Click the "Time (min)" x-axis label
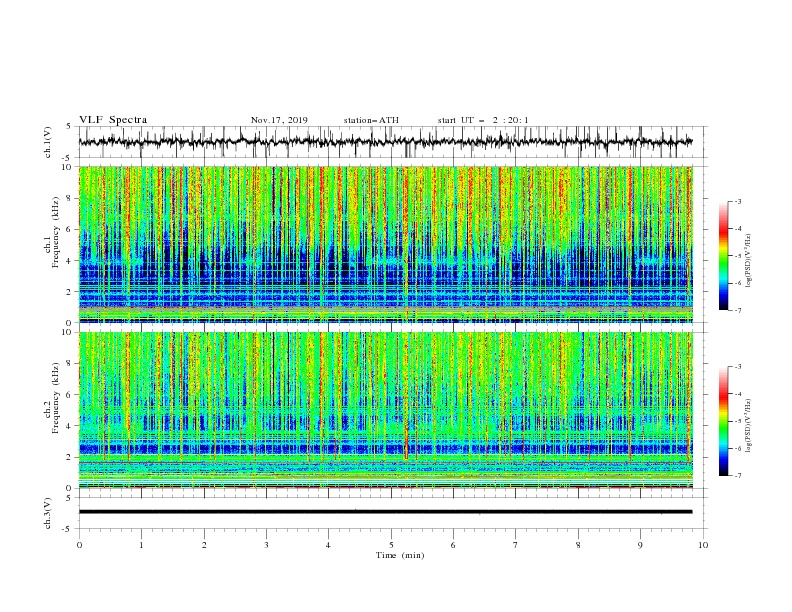Image resolution: width=792 pixels, height=612 pixels. [x=400, y=555]
